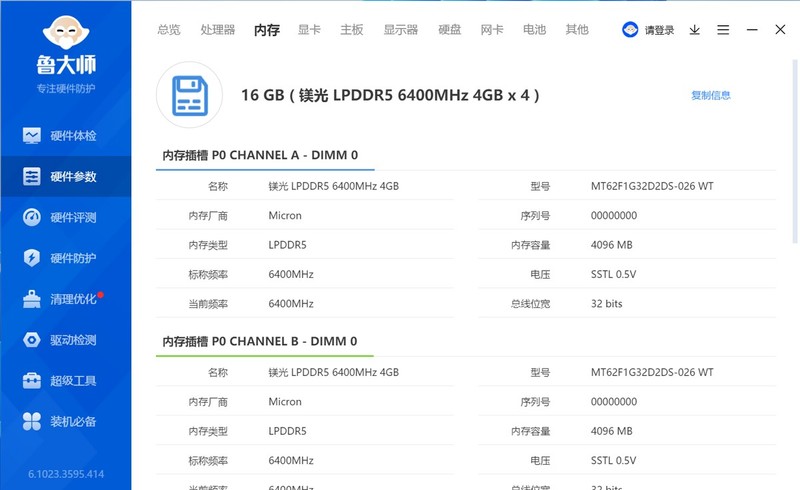This screenshot has width=800, height=490.
Task: Click Channel B 标称频率 value 6400MHz
Action: click(x=291, y=460)
